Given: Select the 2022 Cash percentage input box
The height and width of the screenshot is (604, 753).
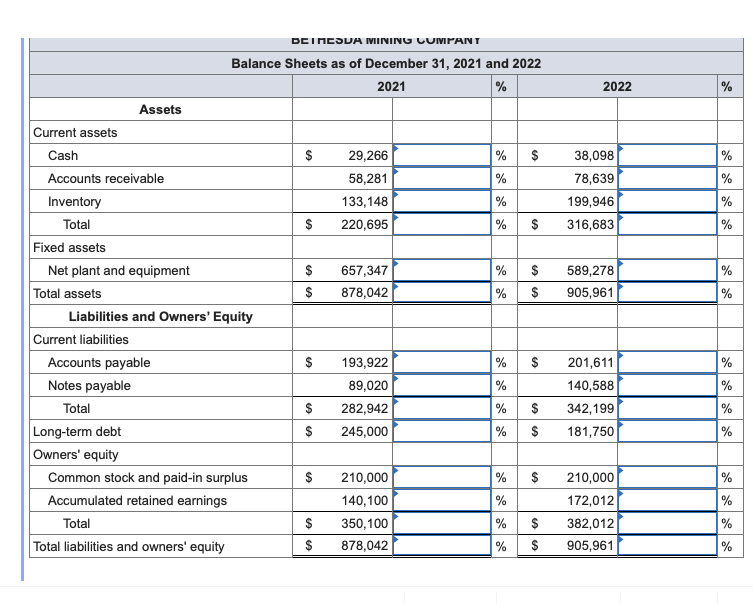Looking at the screenshot, I should click(667, 155).
